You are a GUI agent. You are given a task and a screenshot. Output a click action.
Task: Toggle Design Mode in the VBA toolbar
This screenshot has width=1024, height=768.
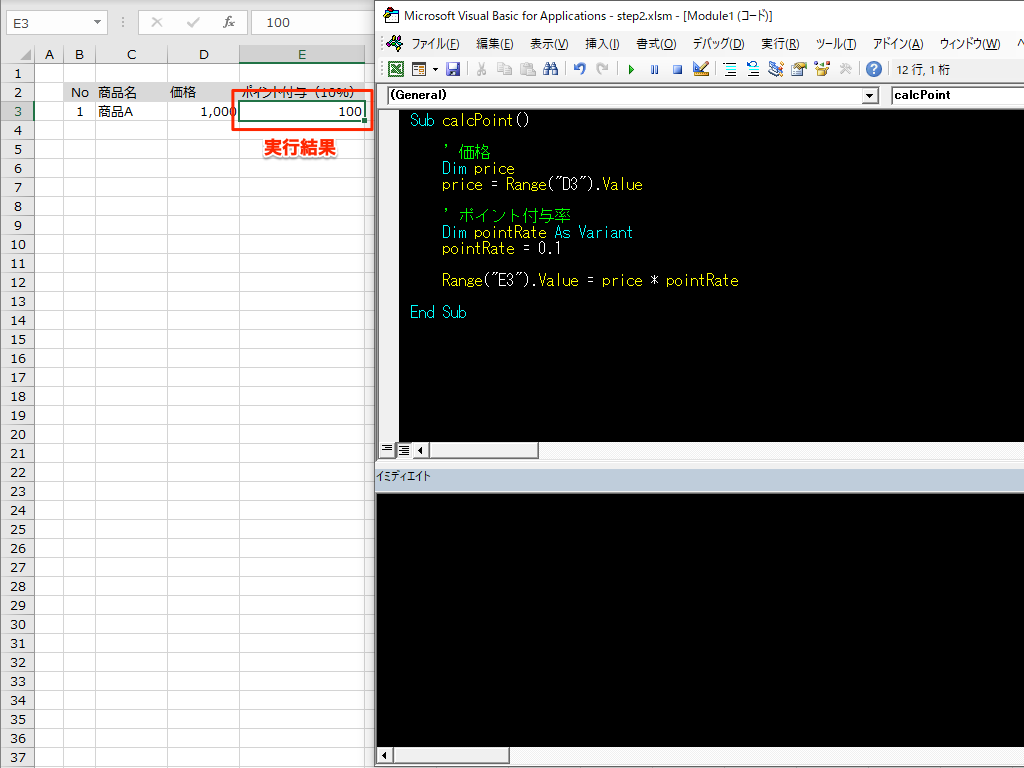700,69
